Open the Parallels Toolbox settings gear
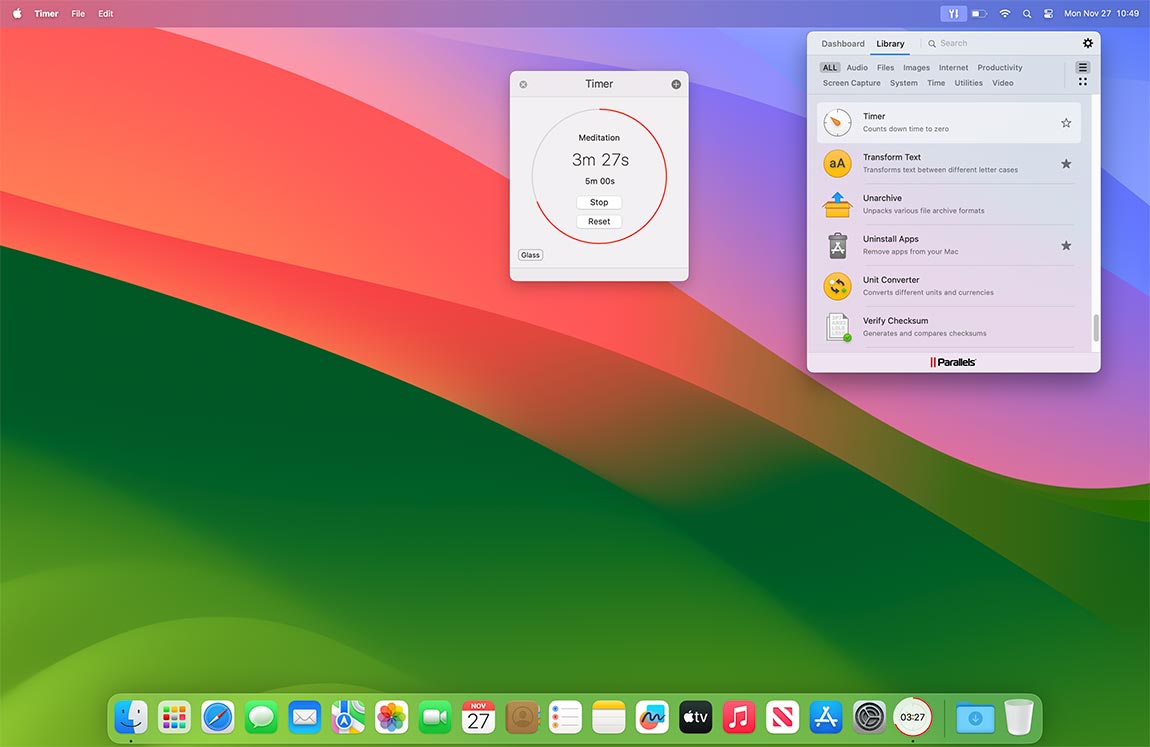 pyautogui.click(x=1088, y=43)
